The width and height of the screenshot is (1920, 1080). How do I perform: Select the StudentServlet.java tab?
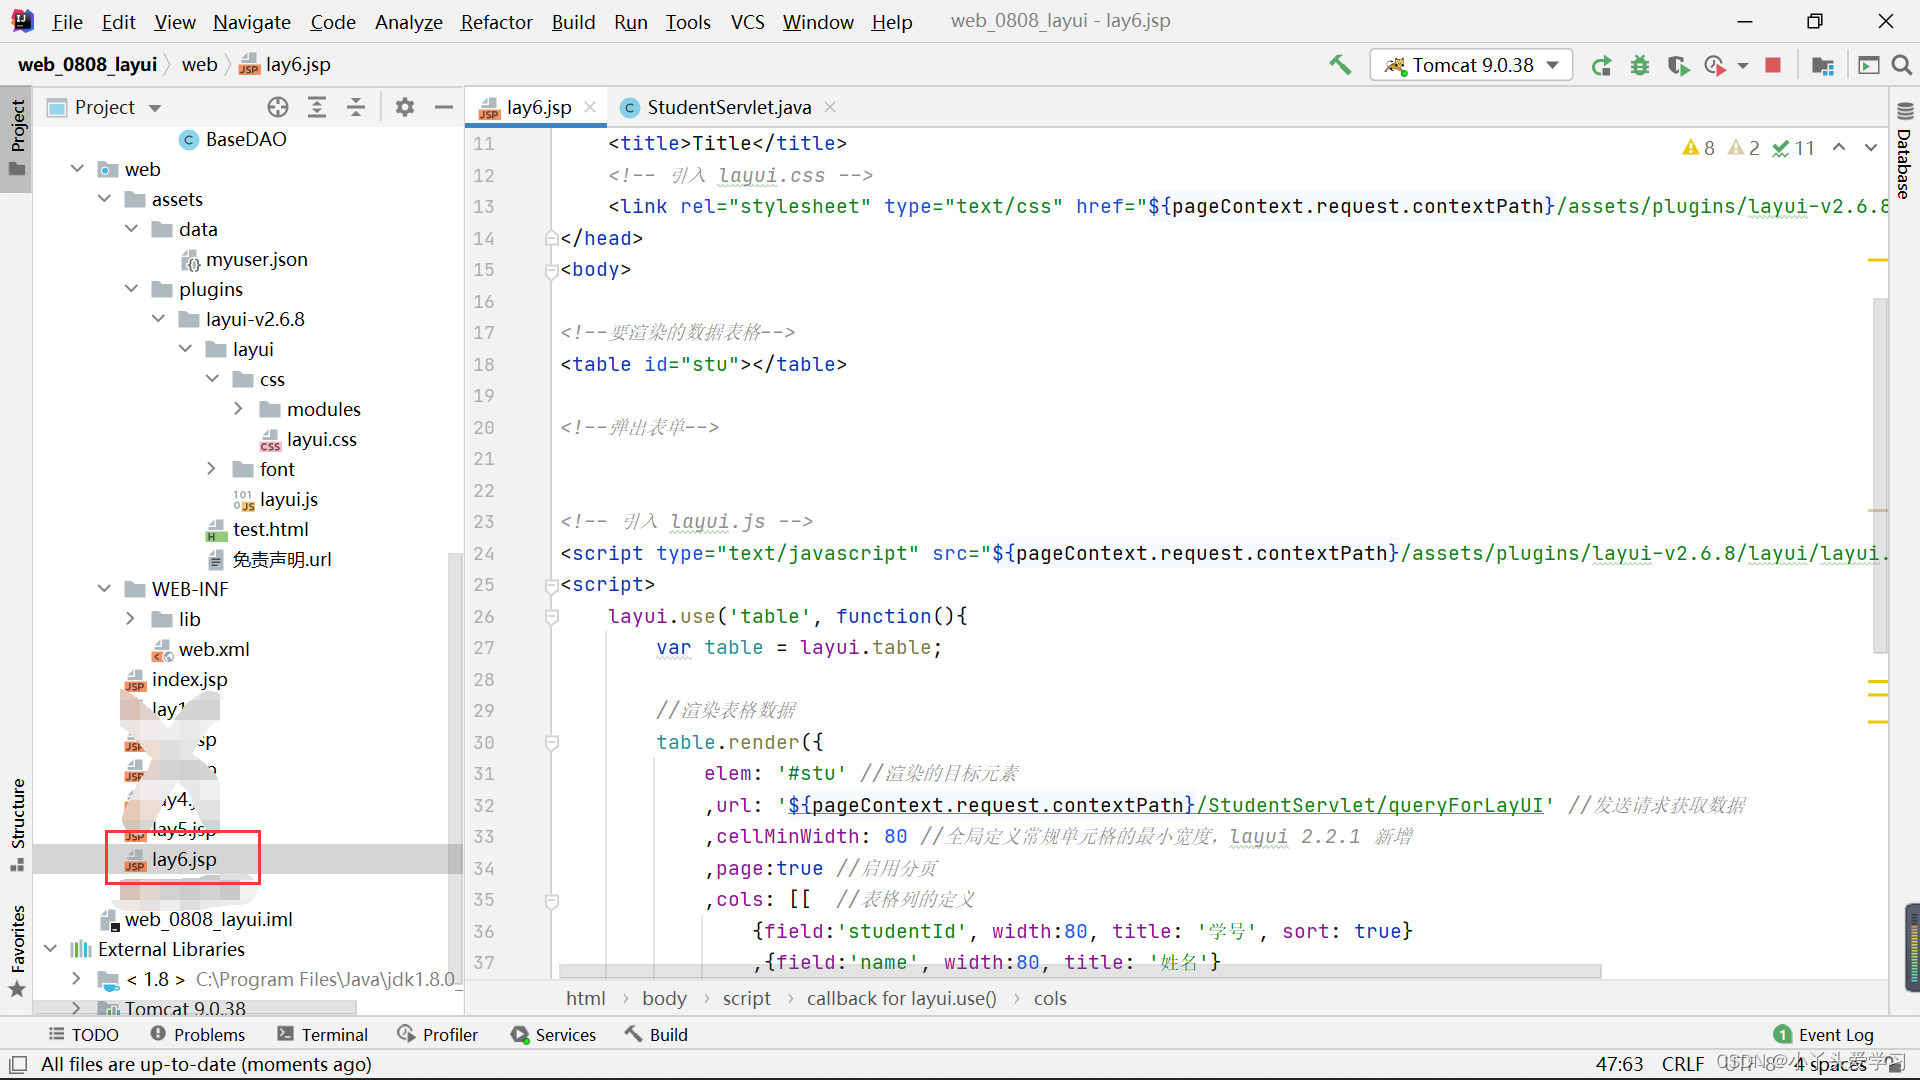click(729, 107)
